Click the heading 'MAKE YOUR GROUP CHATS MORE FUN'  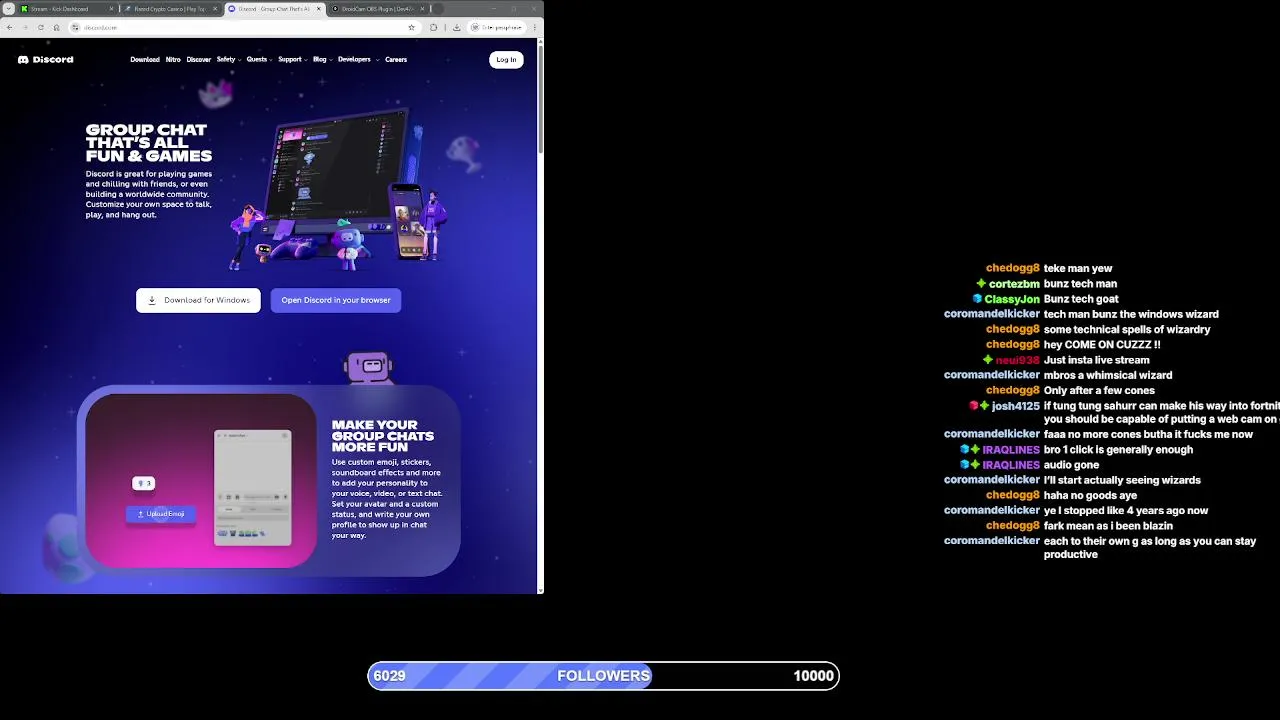pyautogui.click(x=383, y=436)
